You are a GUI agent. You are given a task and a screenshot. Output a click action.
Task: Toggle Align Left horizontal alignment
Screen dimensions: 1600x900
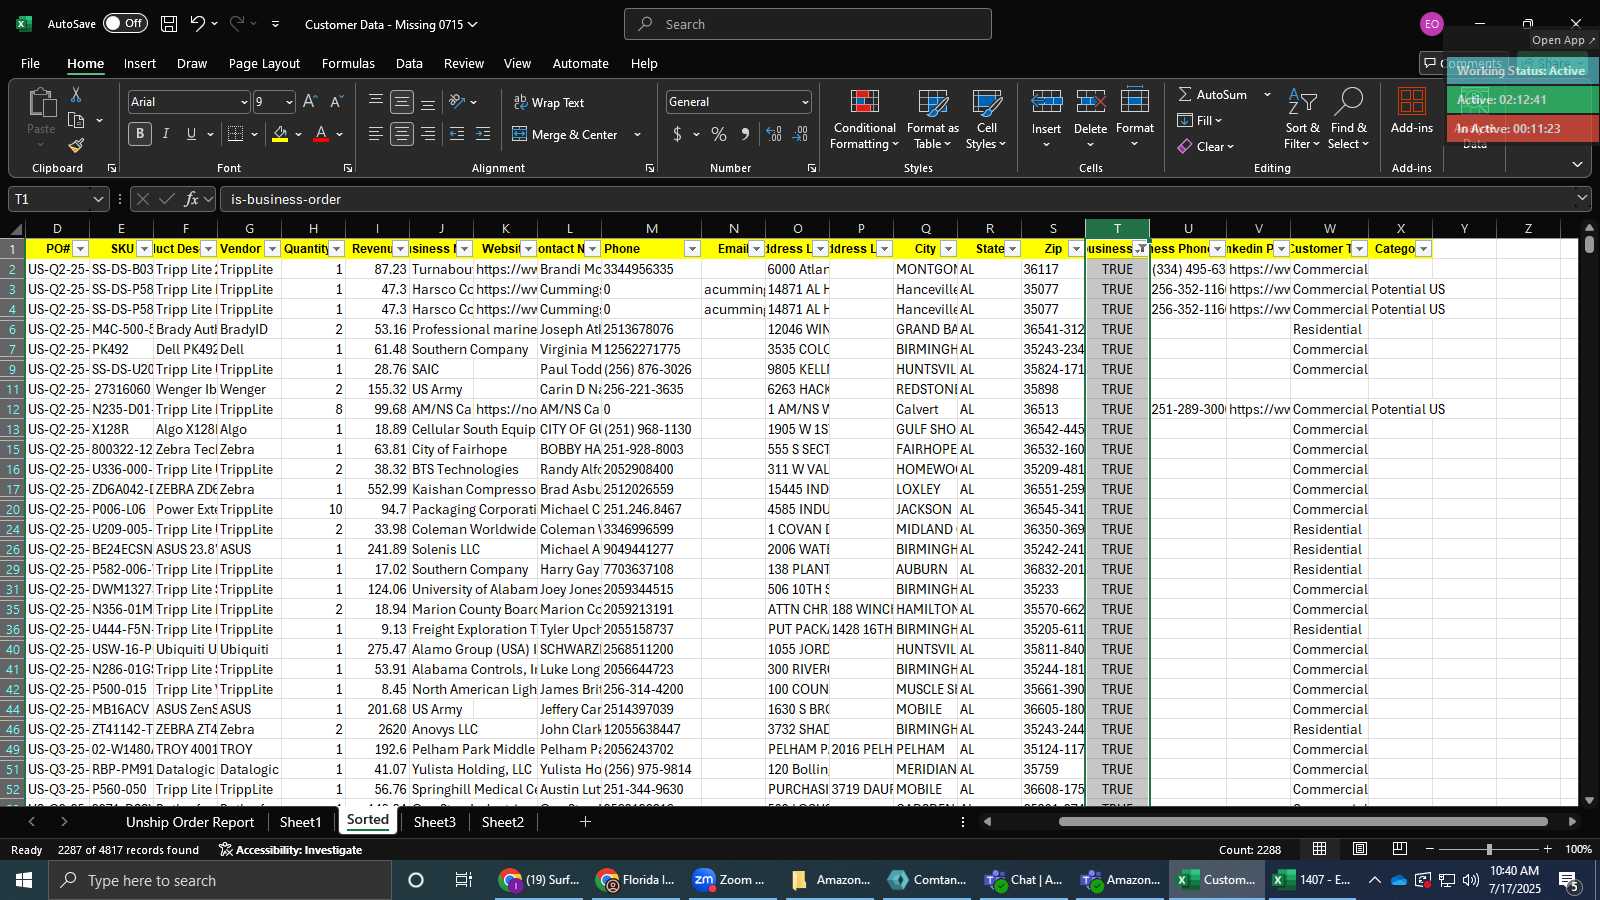(x=376, y=134)
